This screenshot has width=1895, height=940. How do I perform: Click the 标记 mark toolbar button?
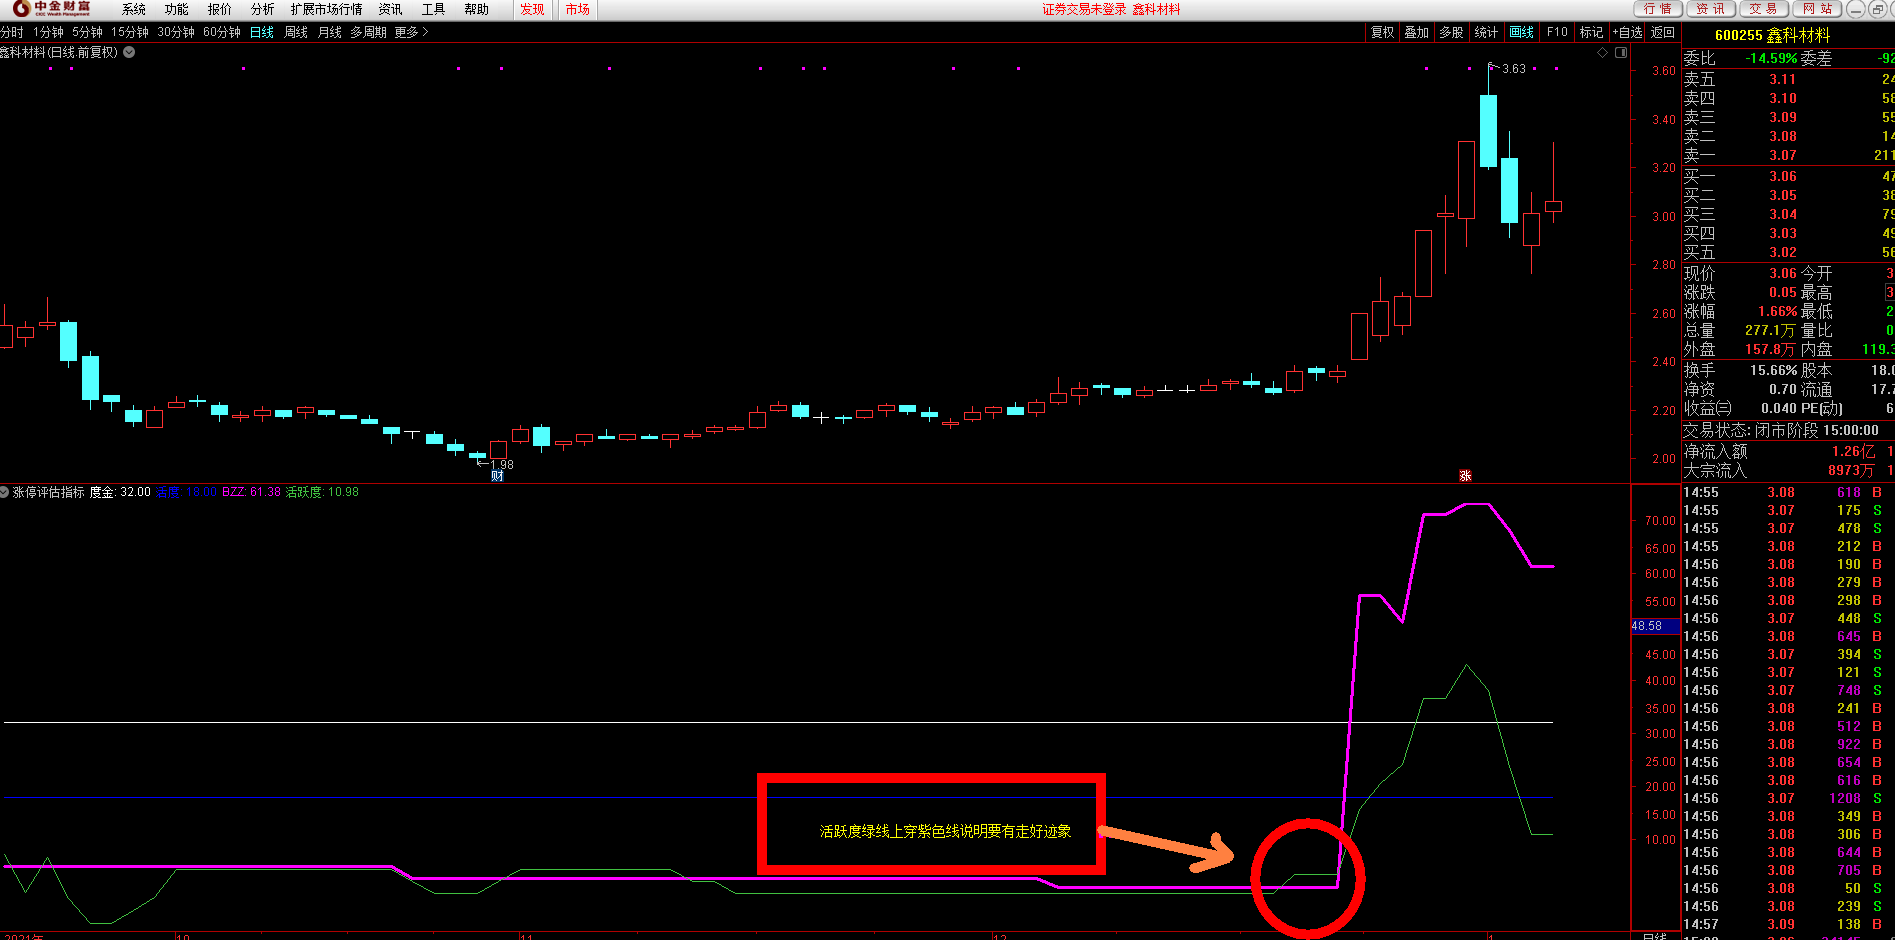click(x=1591, y=32)
